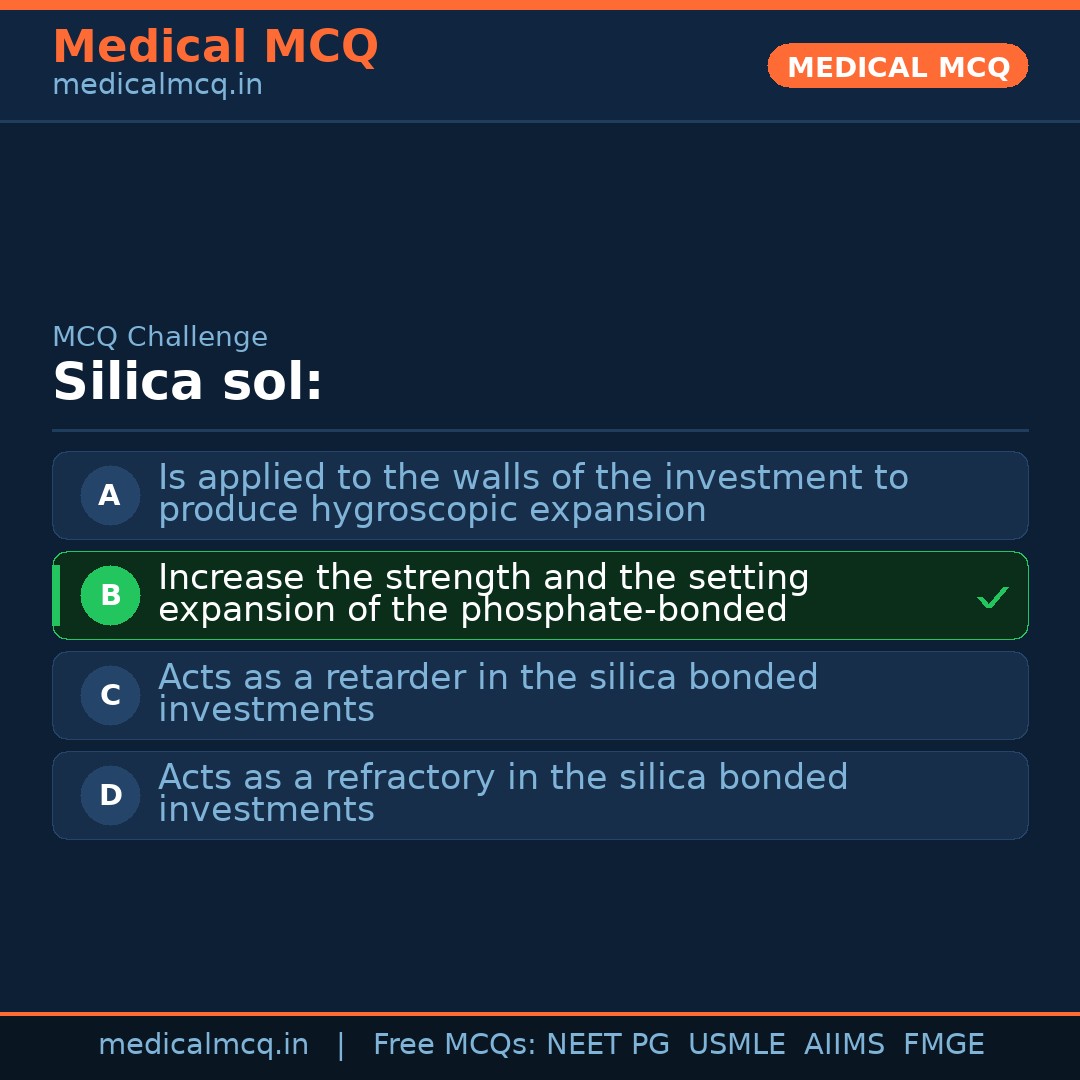Open the medicalmcq.in link below the header title
Image resolution: width=1080 pixels, height=1080 pixels.
(x=157, y=86)
